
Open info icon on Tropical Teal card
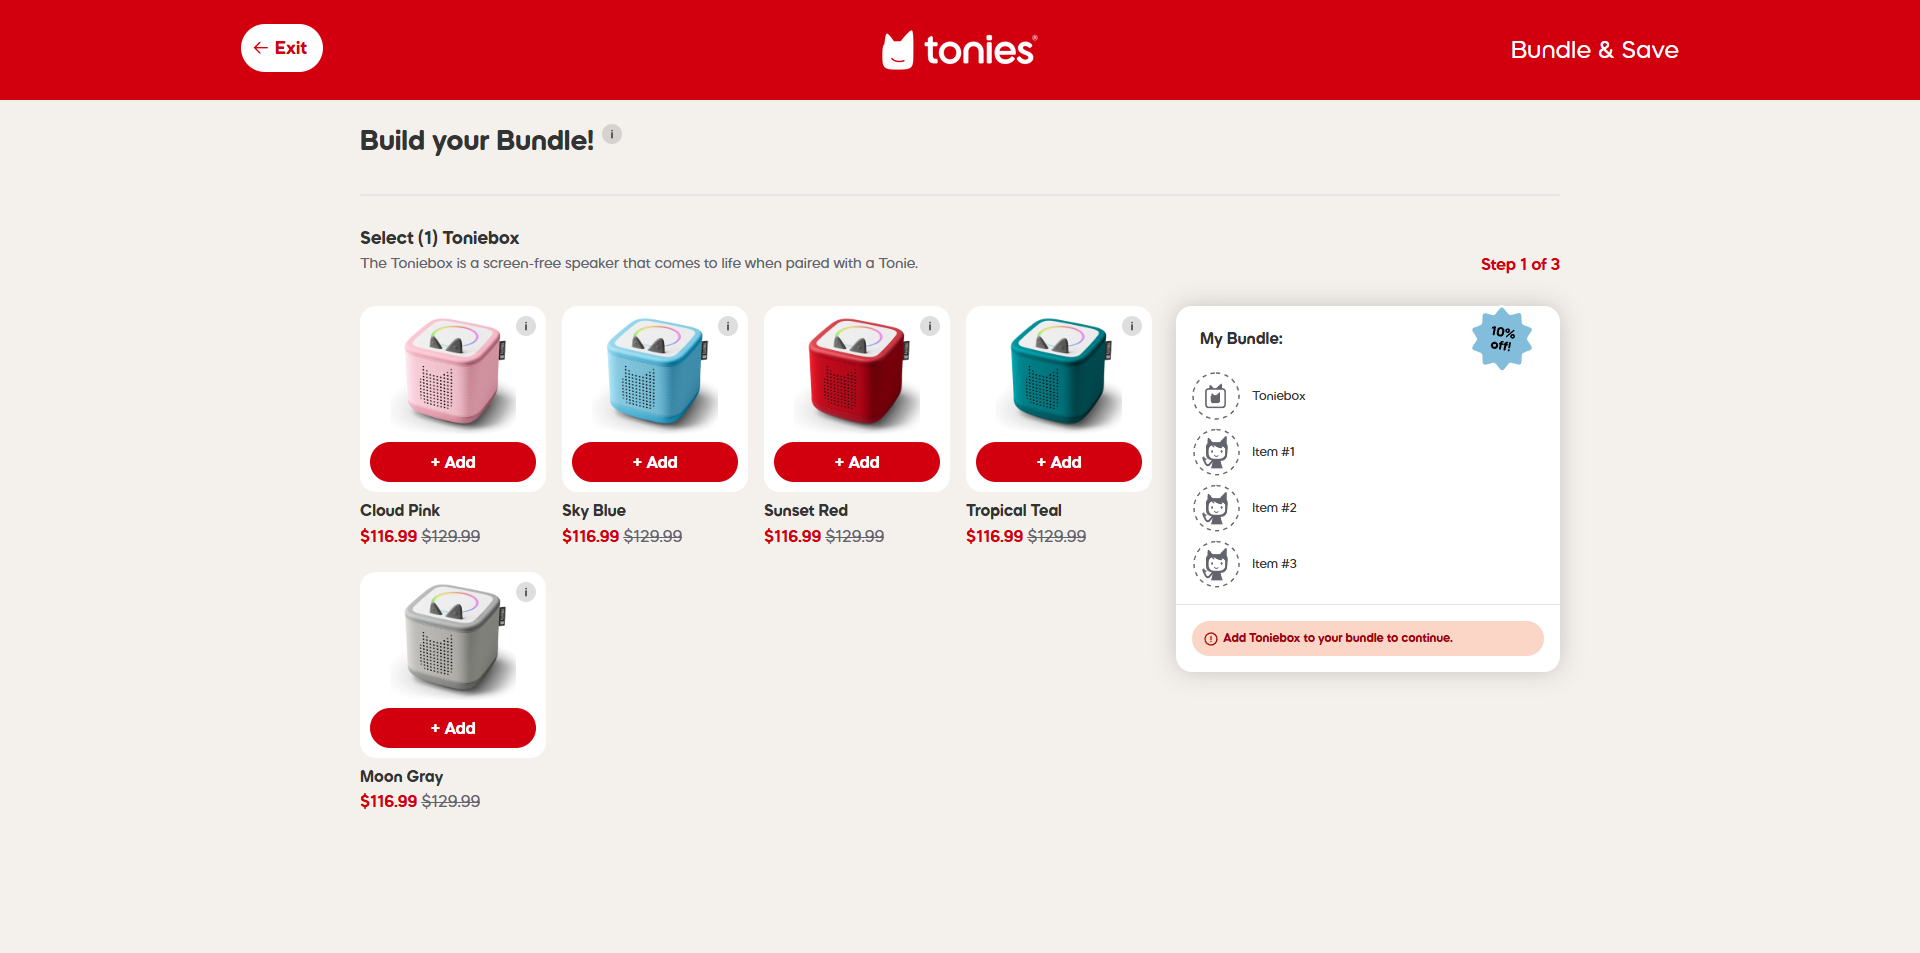pyautogui.click(x=1132, y=326)
